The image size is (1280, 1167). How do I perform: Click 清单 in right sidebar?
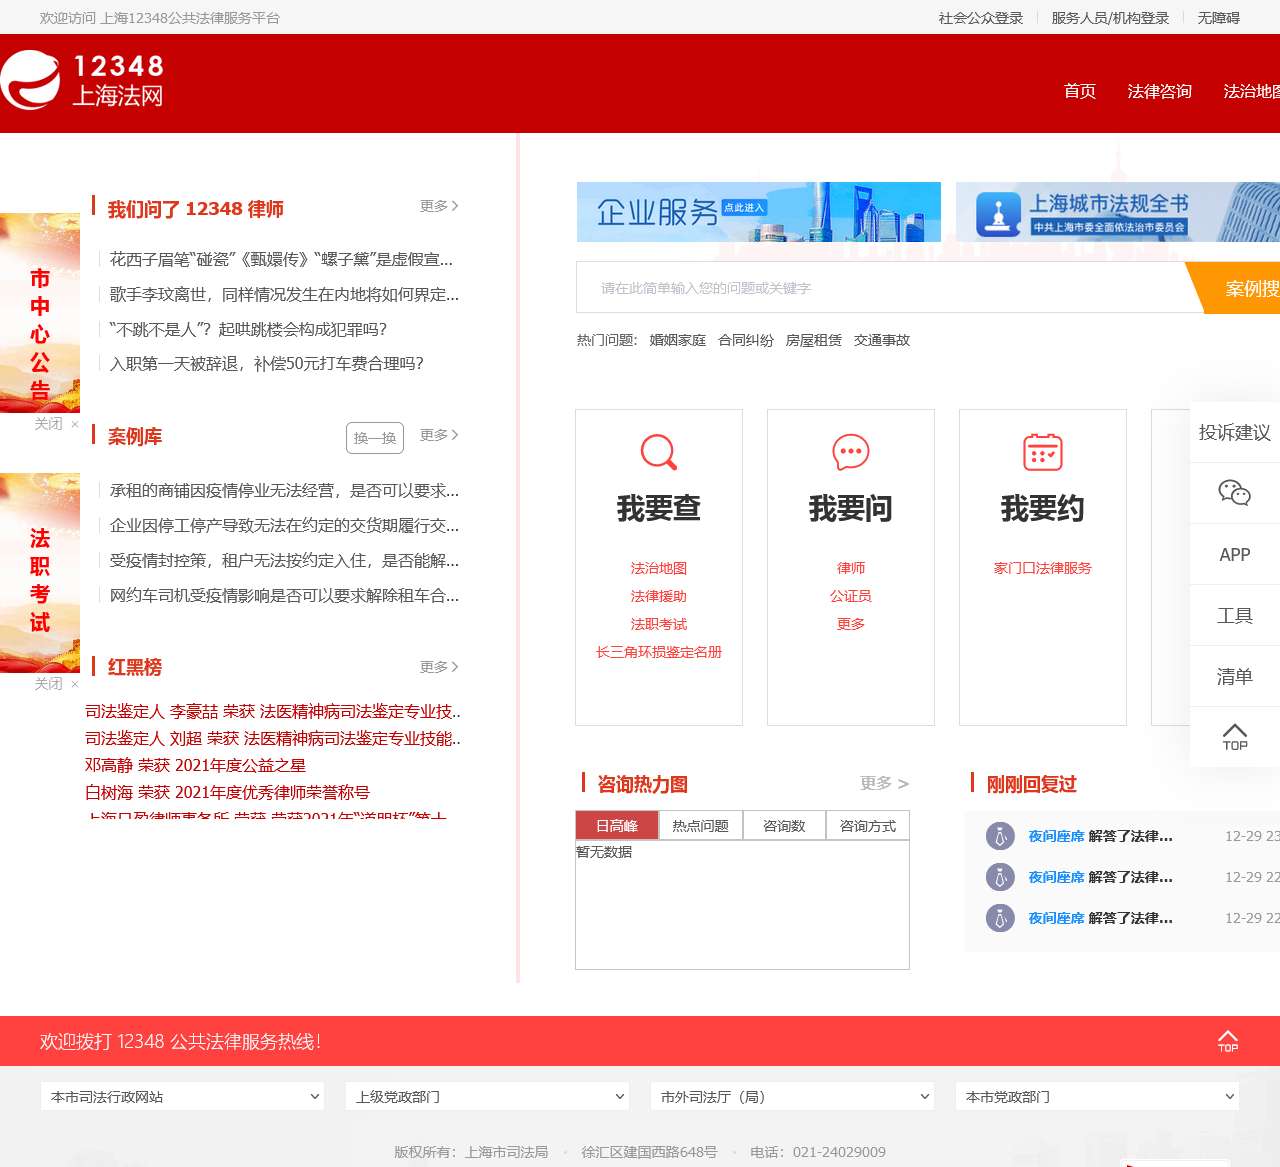coord(1235,676)
